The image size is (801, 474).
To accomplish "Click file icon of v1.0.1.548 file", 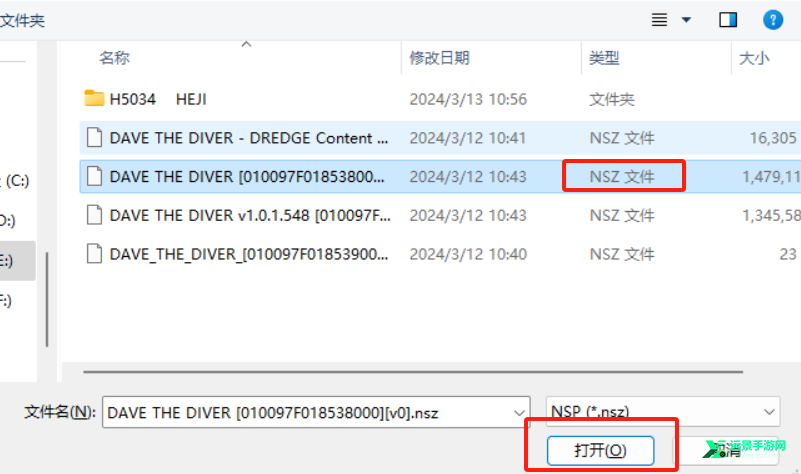I will click(94, 215).
